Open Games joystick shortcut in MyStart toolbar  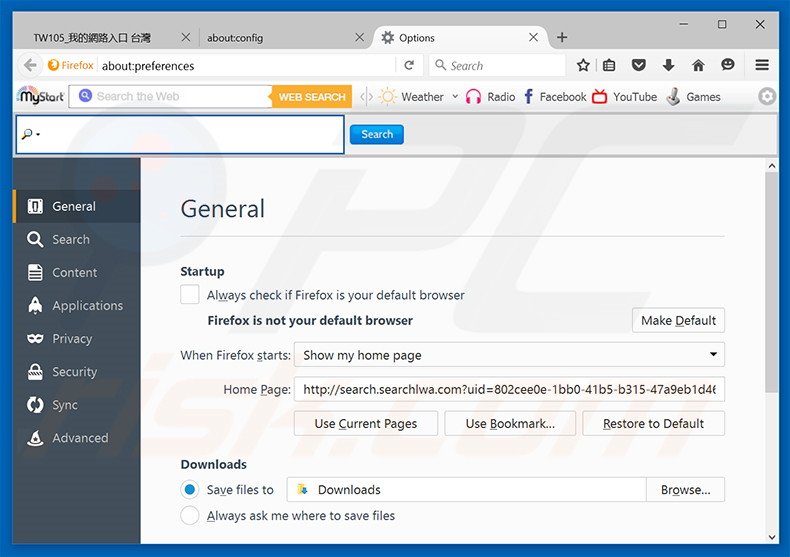tap(693, 97)
